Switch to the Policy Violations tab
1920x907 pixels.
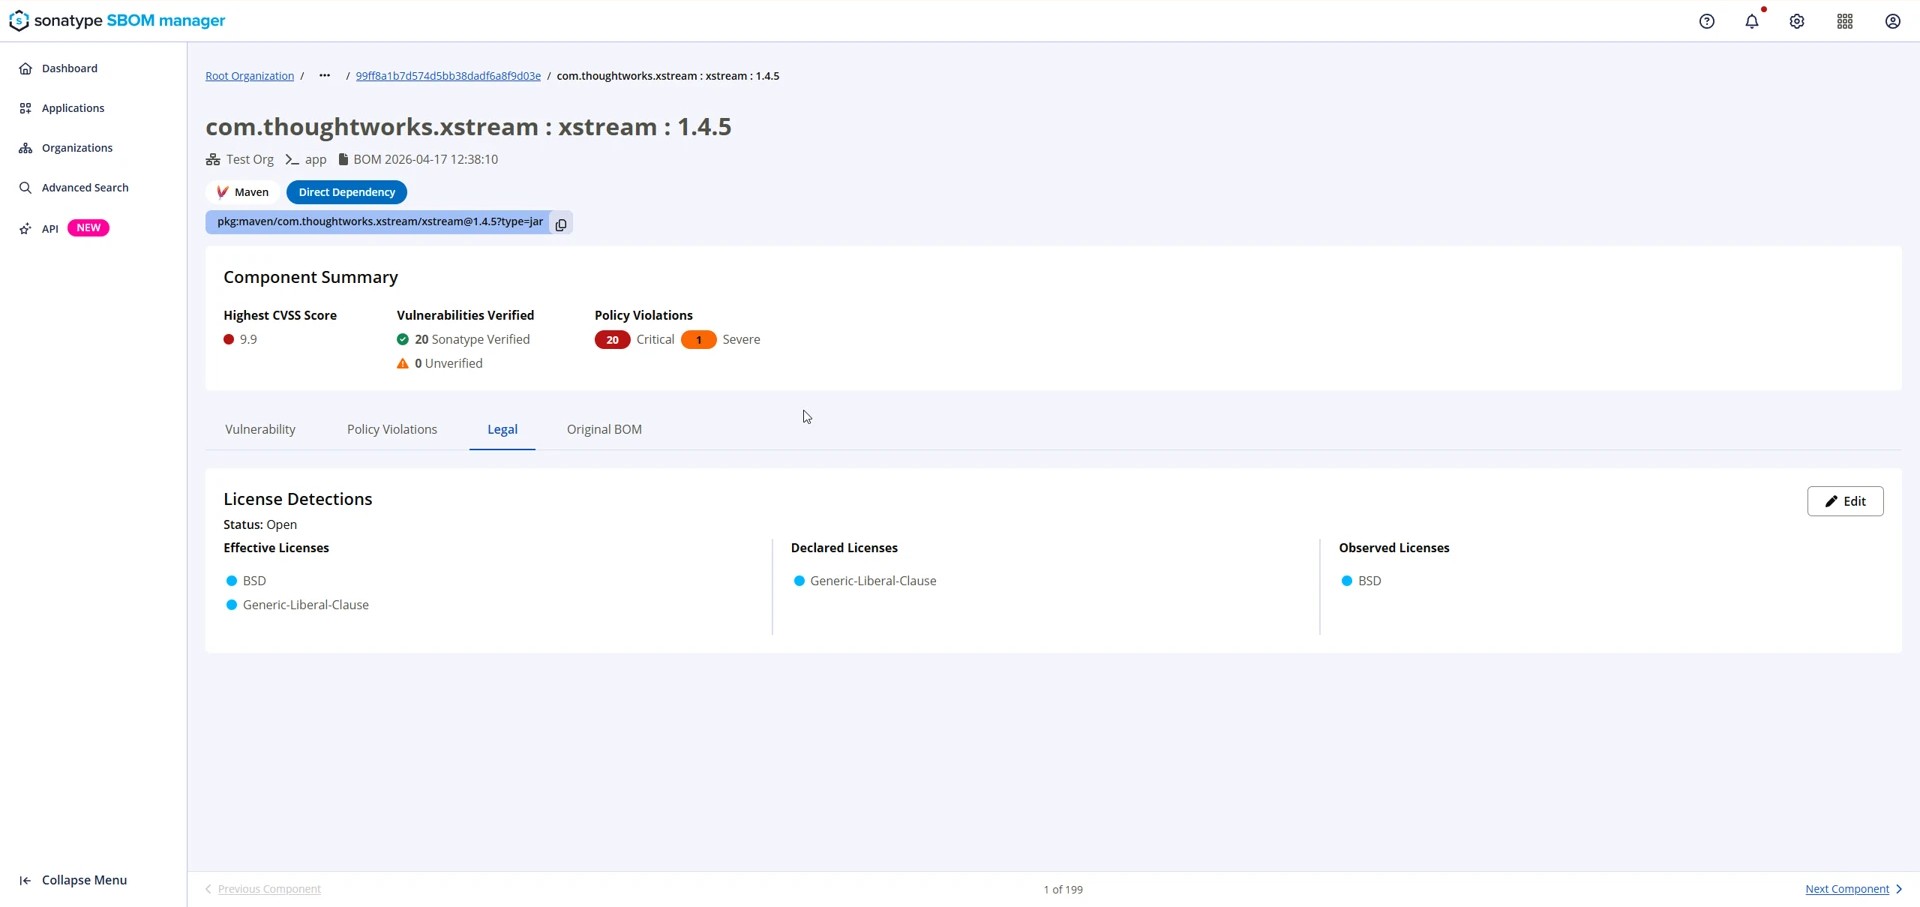(392, 429)
